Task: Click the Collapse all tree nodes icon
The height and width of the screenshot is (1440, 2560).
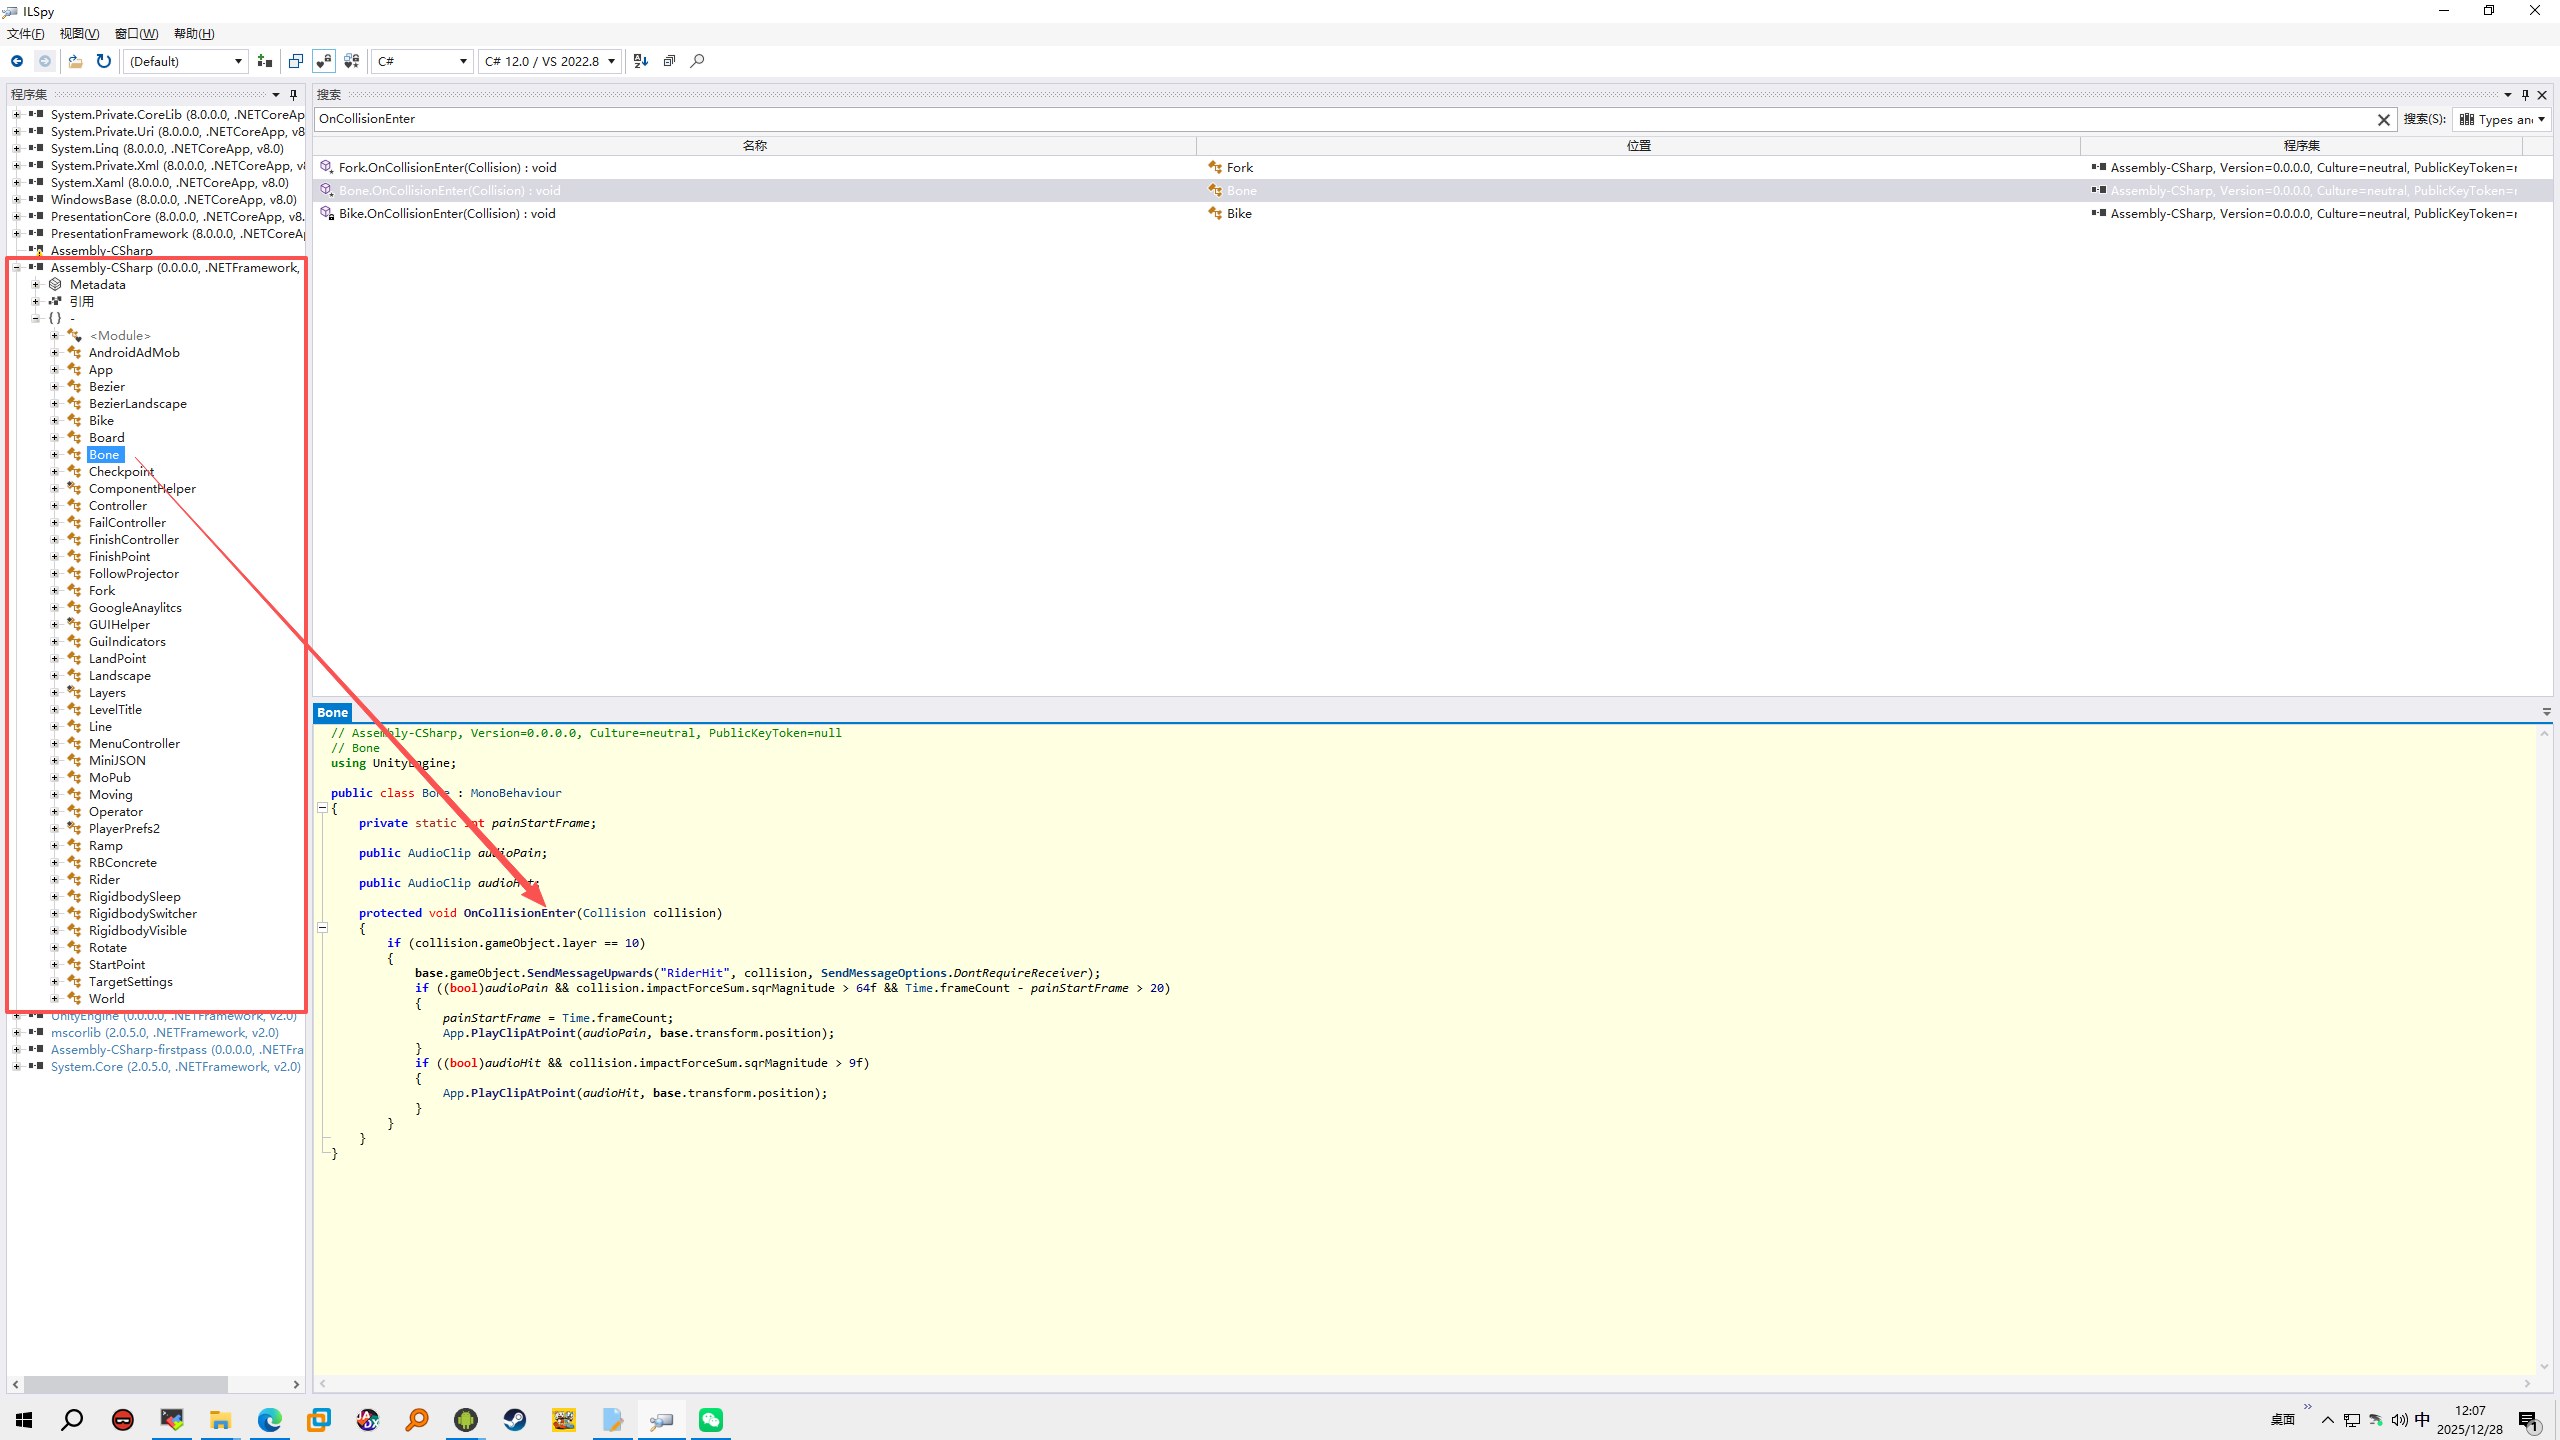Action: (x=669, y=61)
